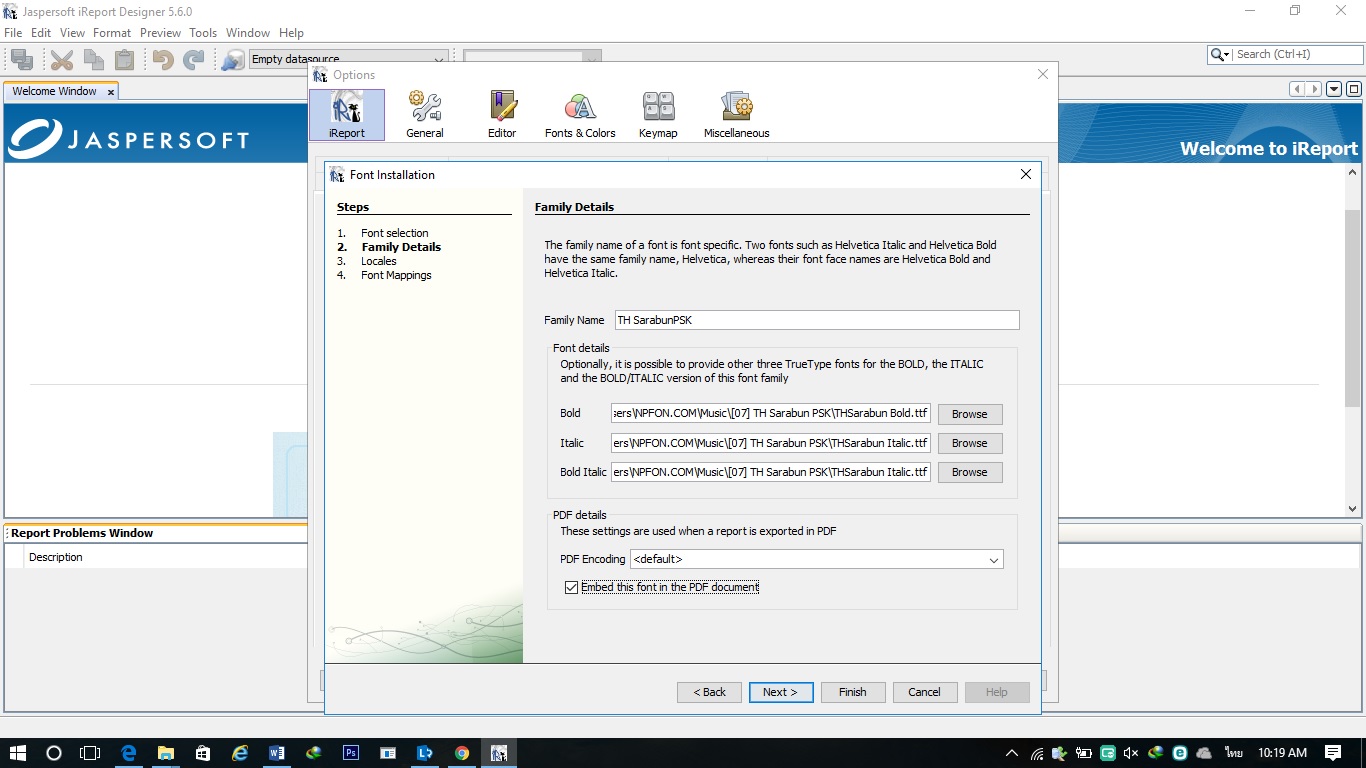Toggle Embed this font in PDF checkbox

[x=572, y=588]
